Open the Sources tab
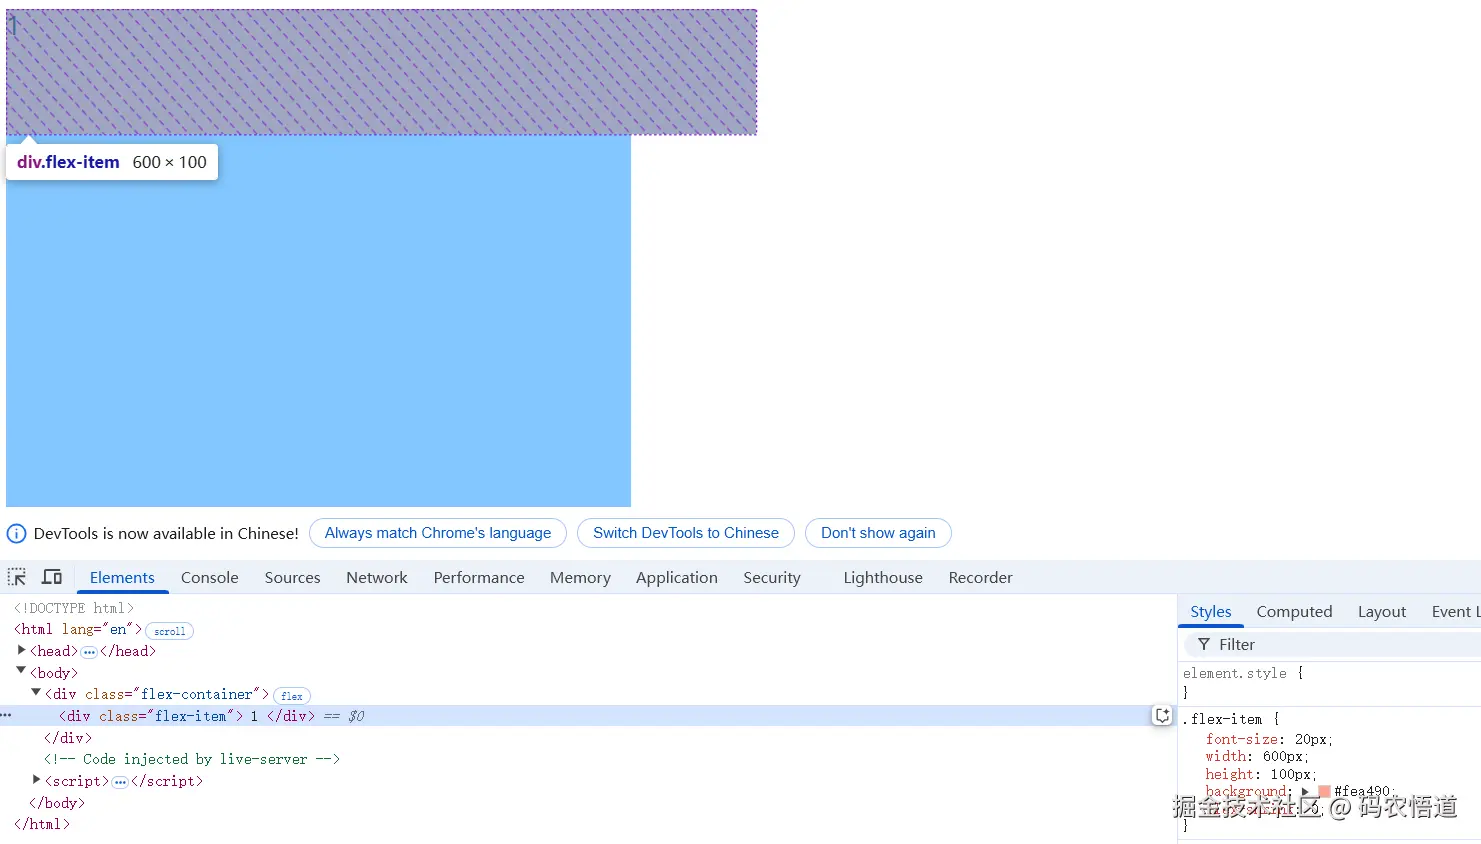The height and width of the screenshot is (844, 1481). [x=292, y=578]
